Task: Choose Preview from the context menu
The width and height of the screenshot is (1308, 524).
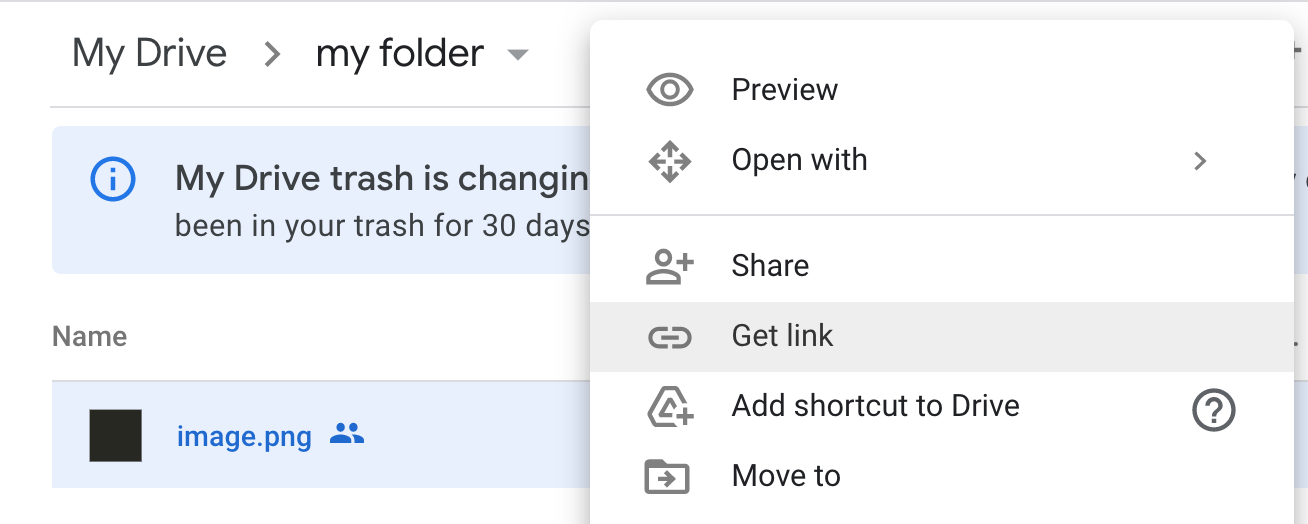Action: 785,90
